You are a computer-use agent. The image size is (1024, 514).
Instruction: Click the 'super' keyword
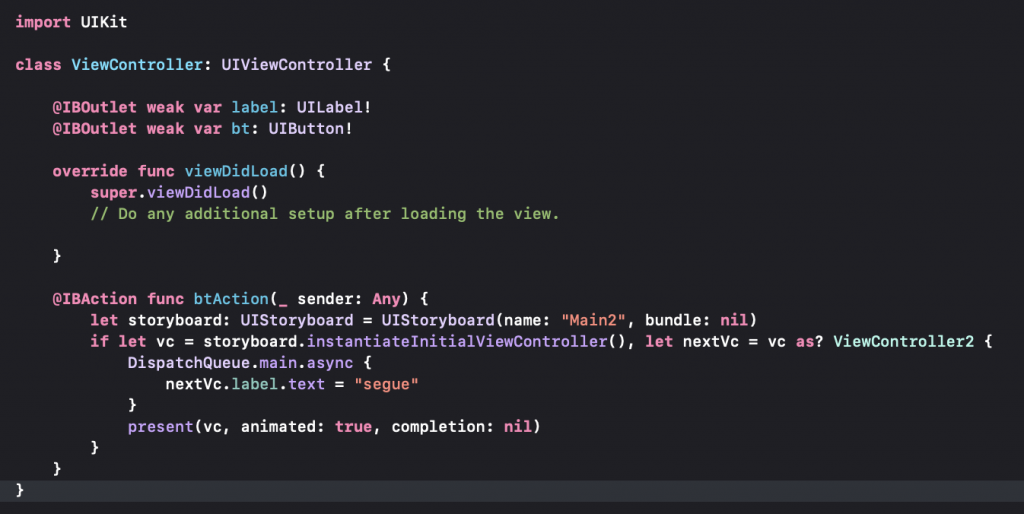[x=114, y=193]
